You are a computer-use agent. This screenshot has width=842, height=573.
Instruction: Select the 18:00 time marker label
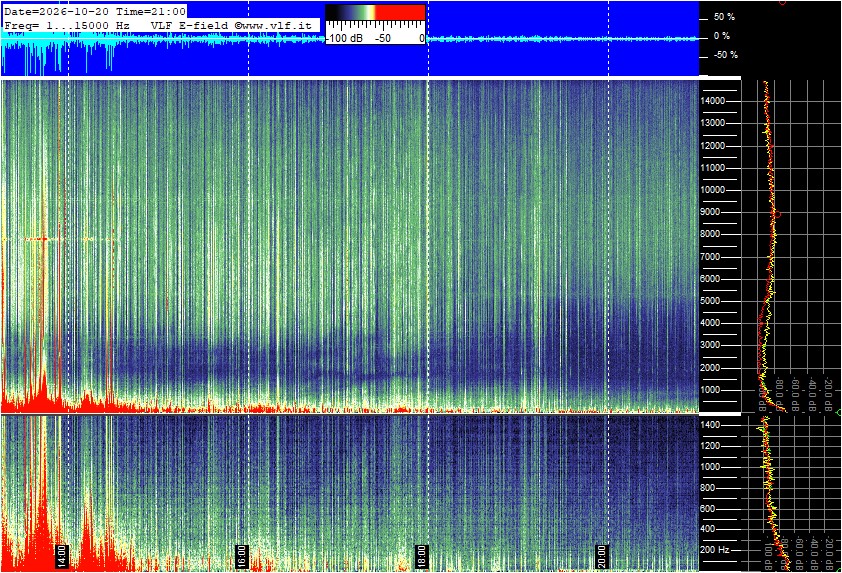coord(422,556)
